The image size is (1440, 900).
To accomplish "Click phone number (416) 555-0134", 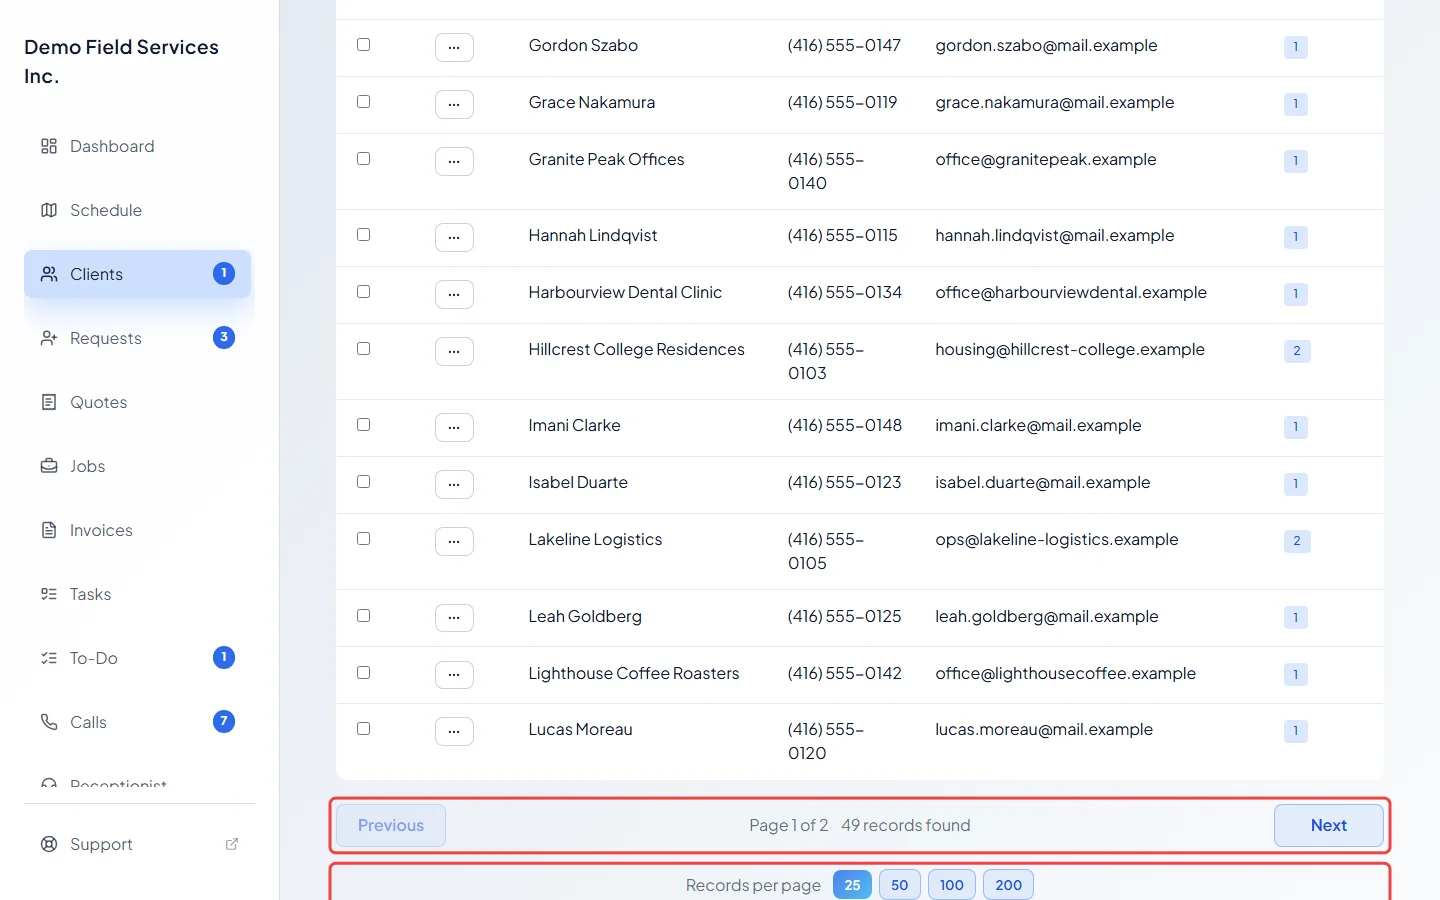I will click(845, 292).
